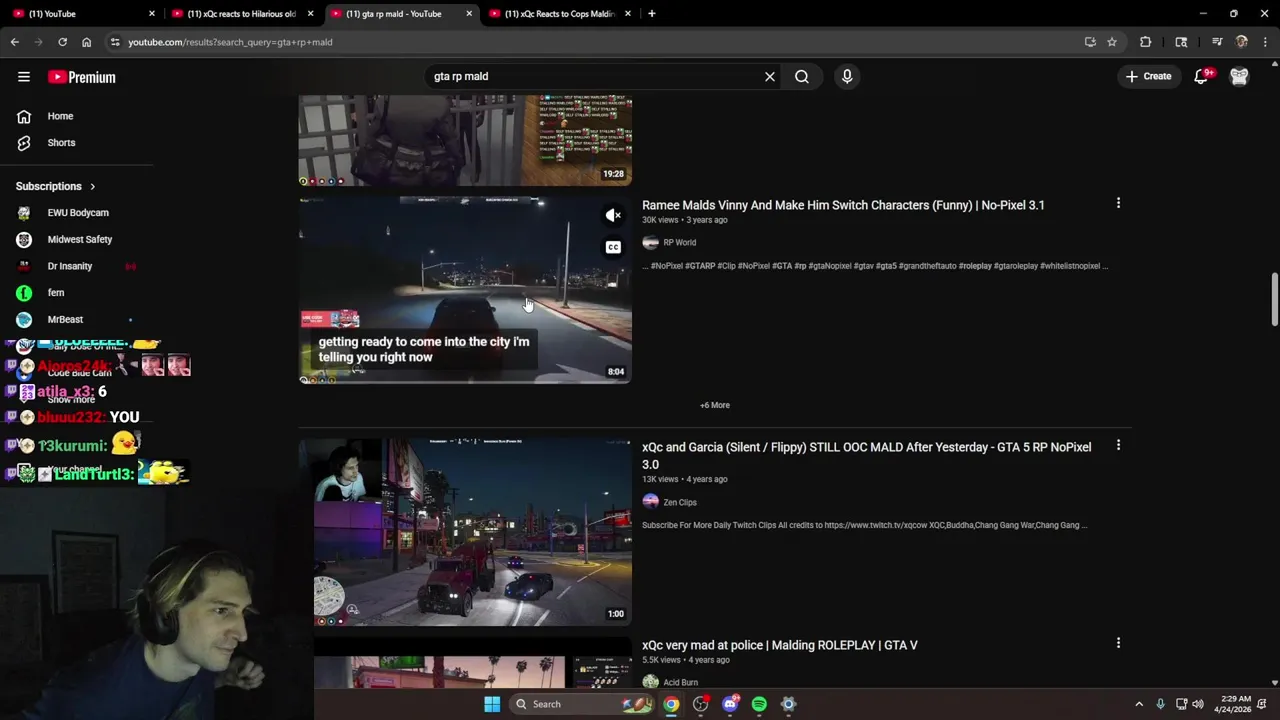Open Chrome three-dot menu
1280x720 pixels.
(1265, 42)
